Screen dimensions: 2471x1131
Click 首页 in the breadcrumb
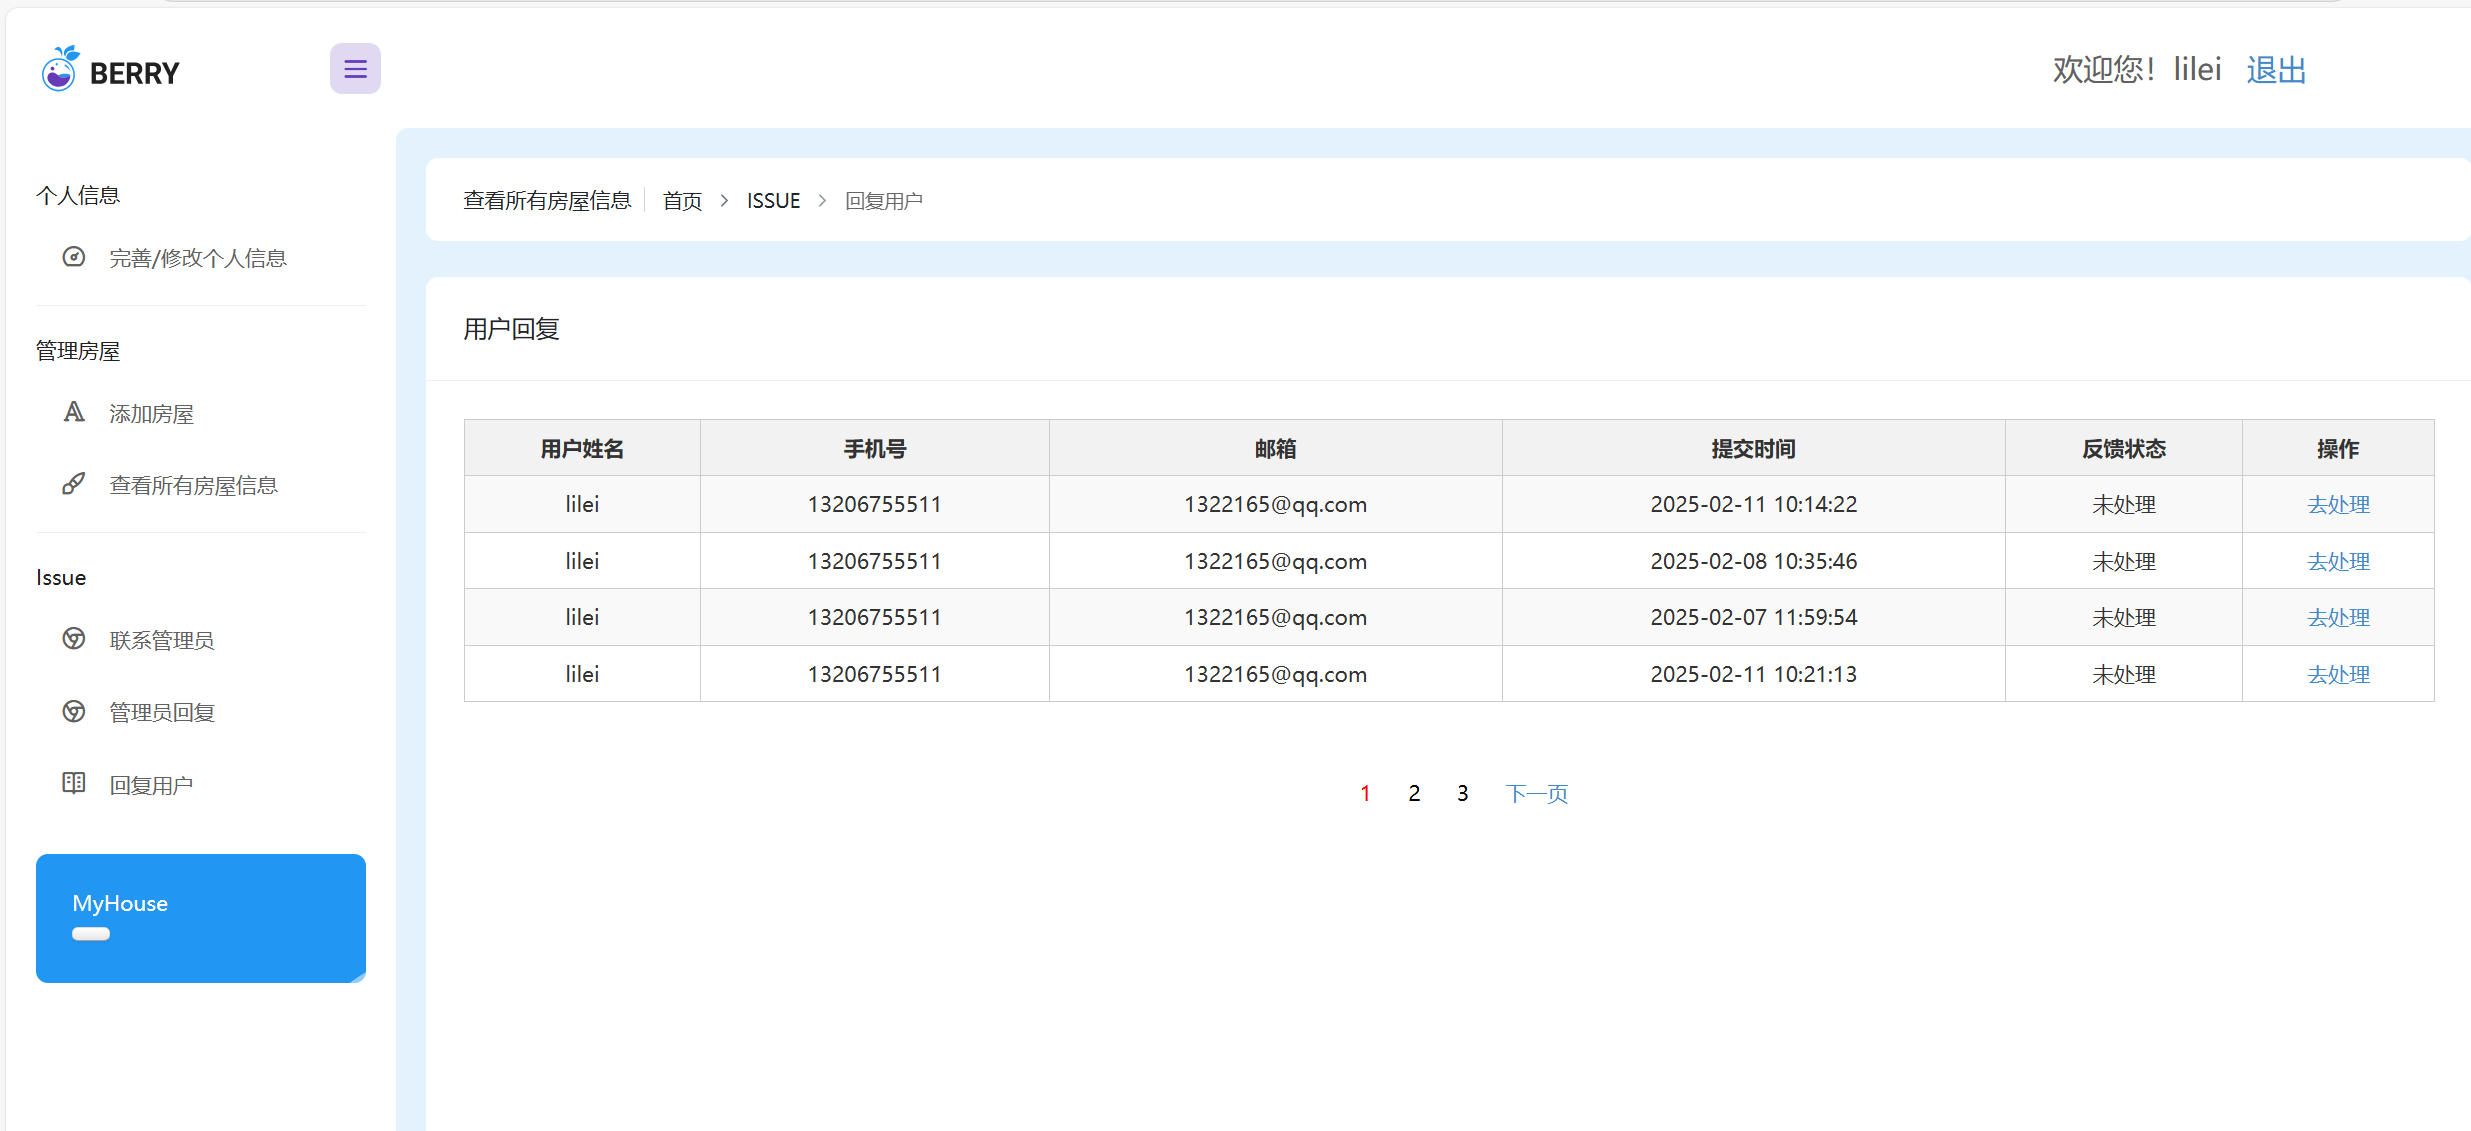coord(682,201)
